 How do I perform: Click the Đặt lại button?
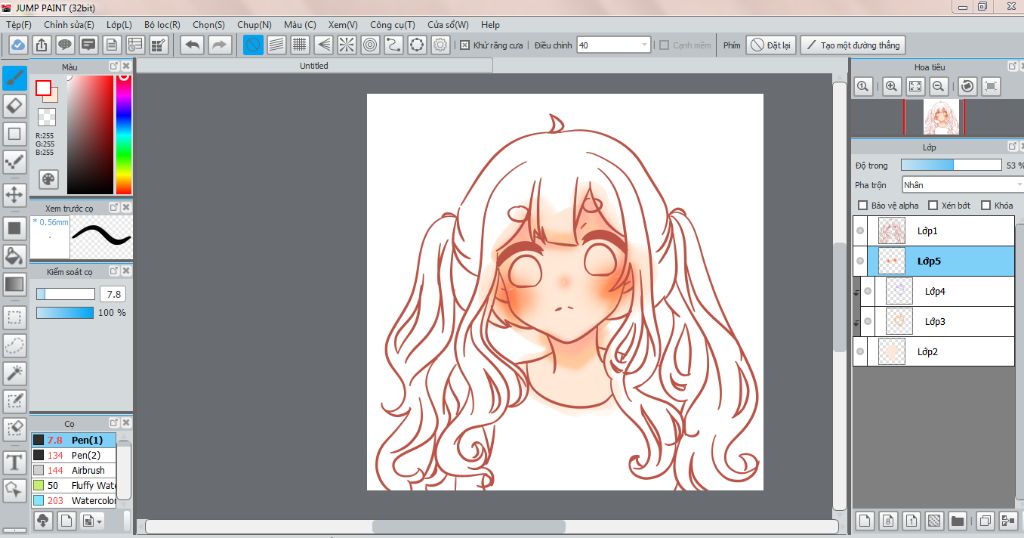coord(771,45)
